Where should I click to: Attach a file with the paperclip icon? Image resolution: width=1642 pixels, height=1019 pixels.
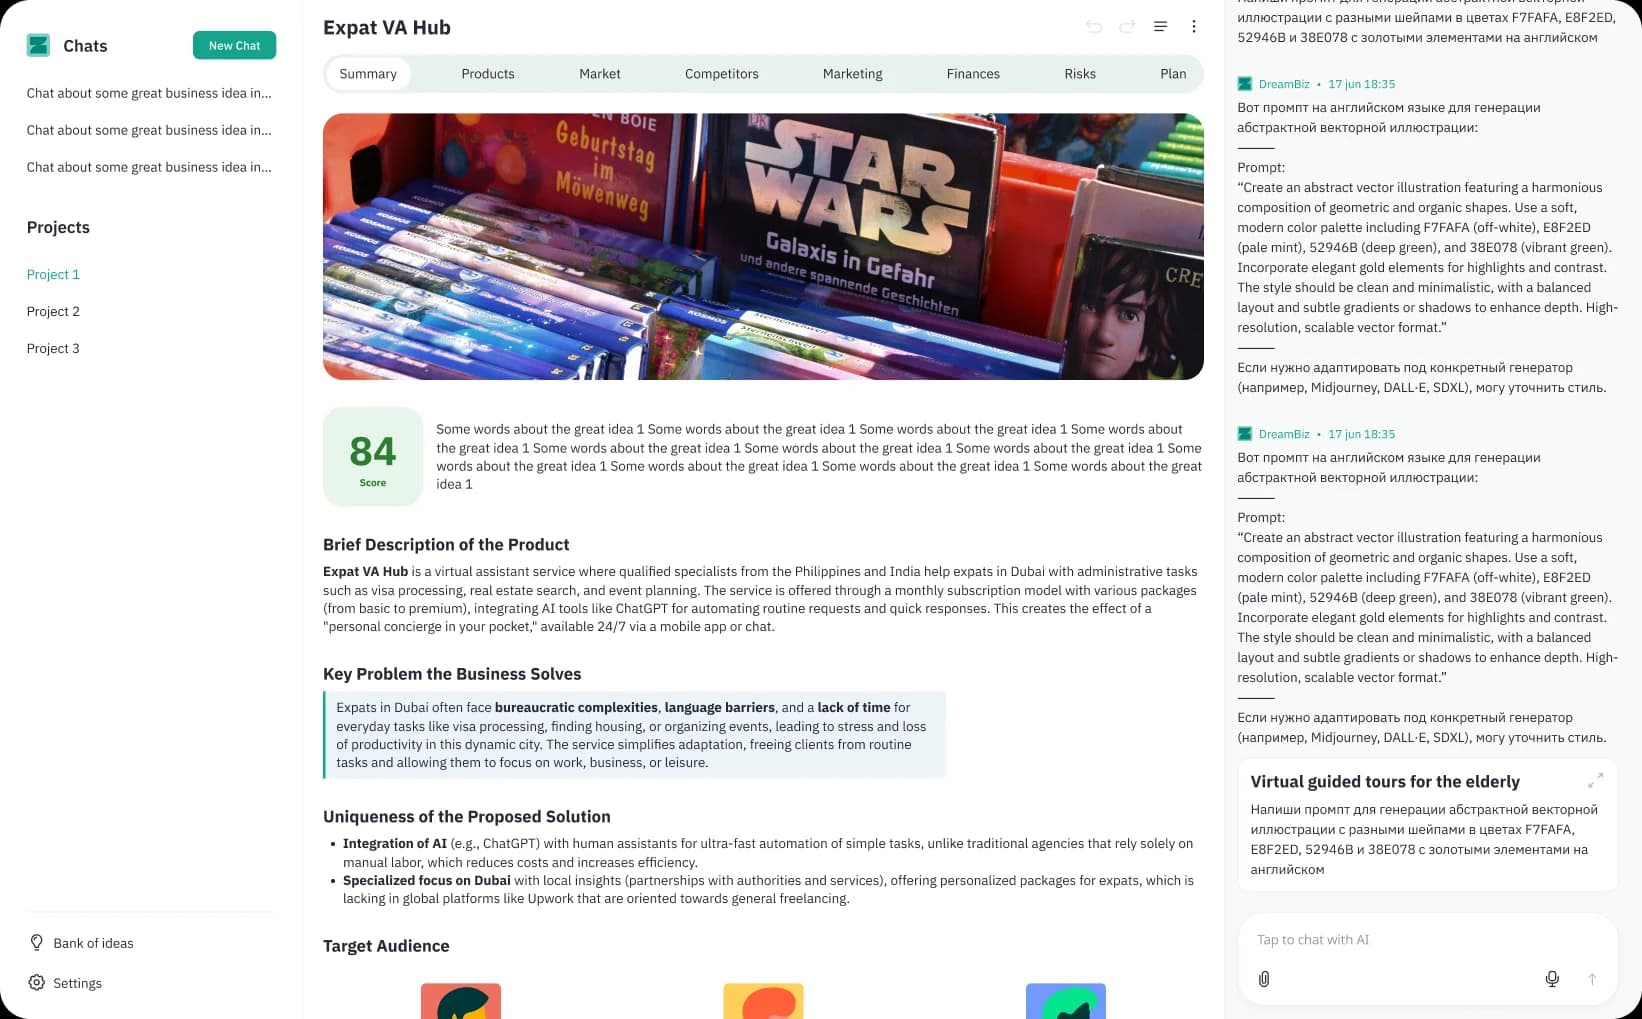tap(1264, 979)
